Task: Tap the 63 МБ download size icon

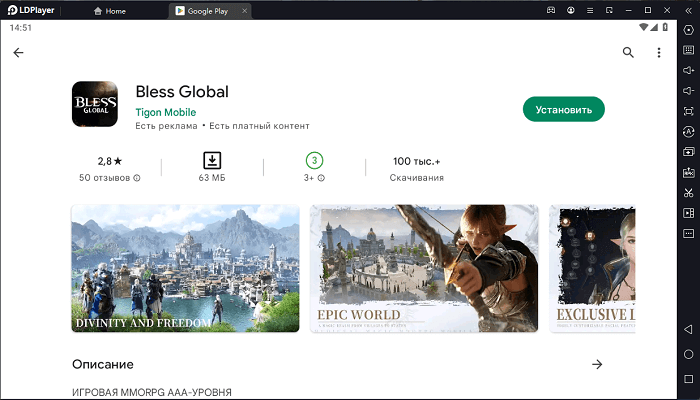Action: (212, 160)
